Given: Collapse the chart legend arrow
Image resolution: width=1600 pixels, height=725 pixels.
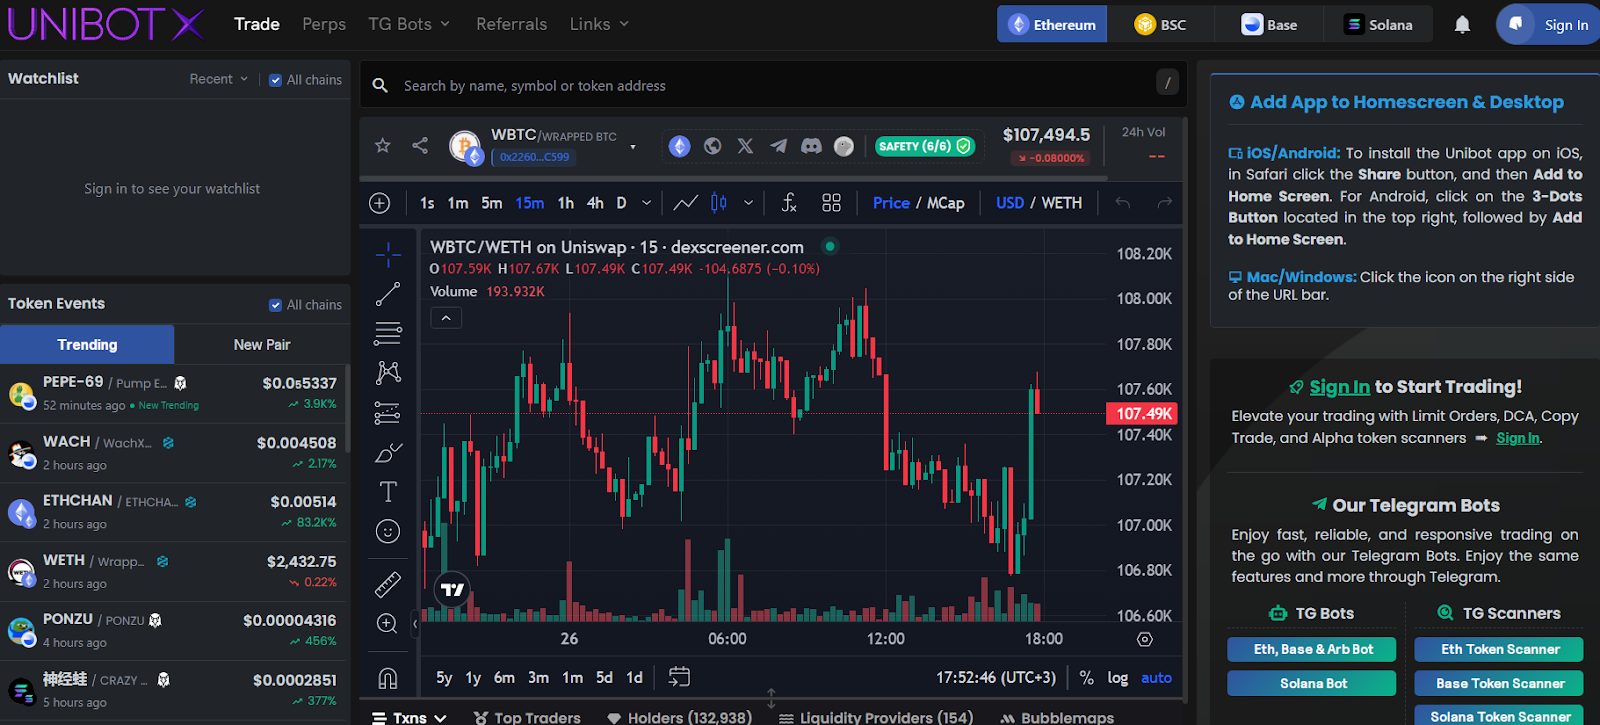Looking at the screenshot, I should [446, 318].
